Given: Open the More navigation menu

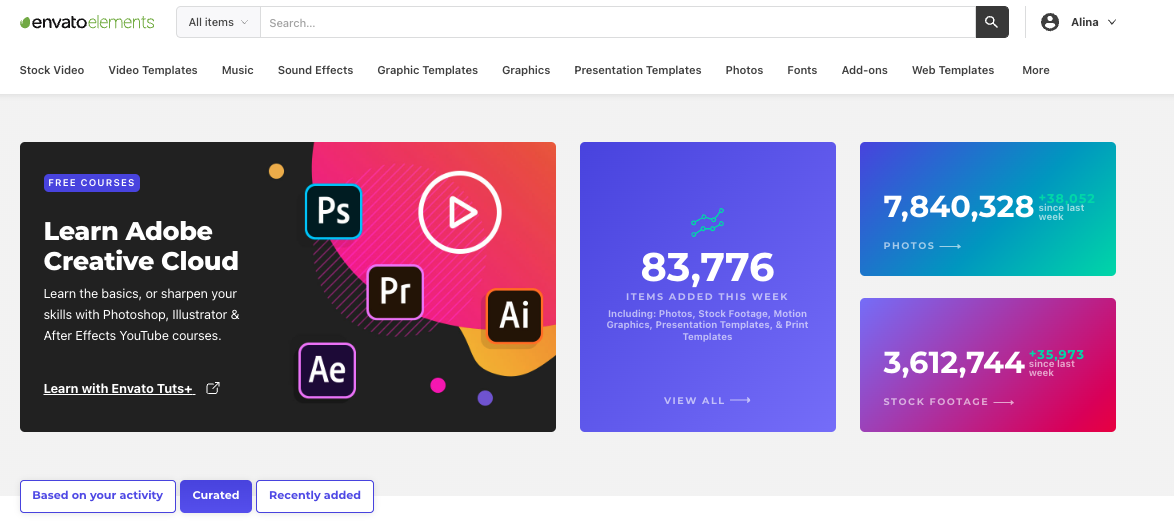Looking at the screenshot, I should click(x=1035, y=70).
